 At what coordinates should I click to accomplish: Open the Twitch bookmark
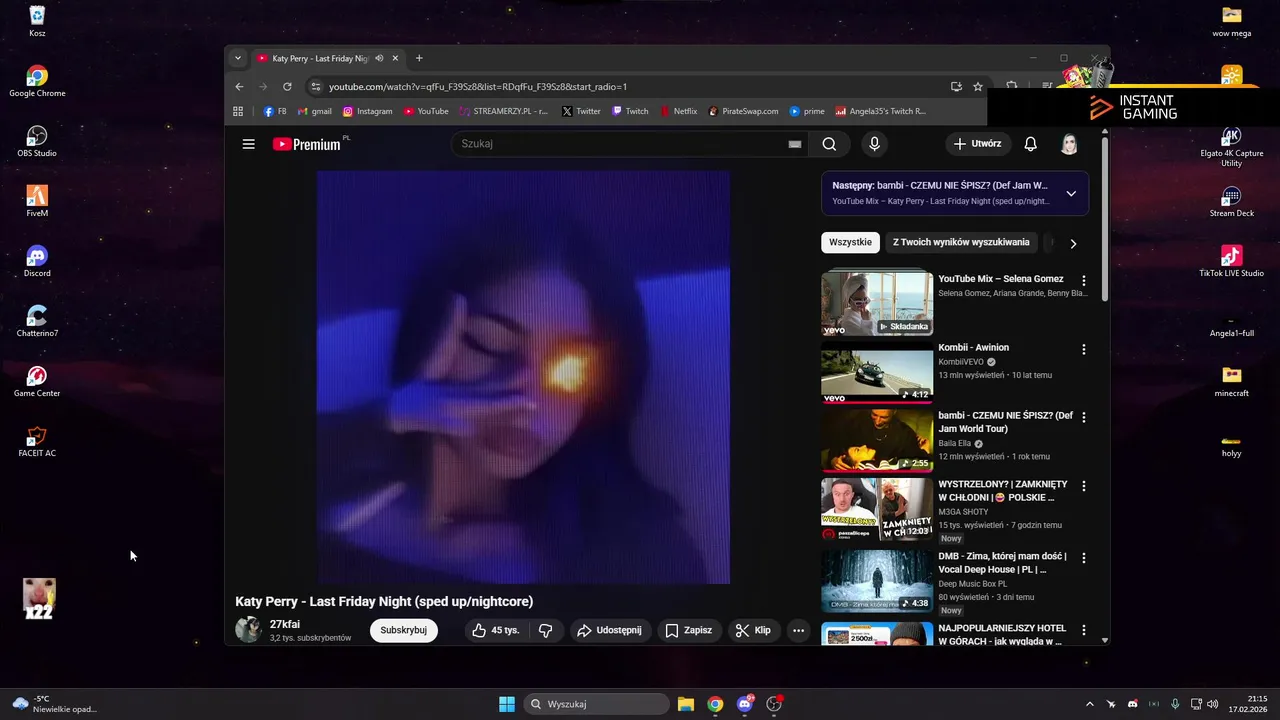630,111
